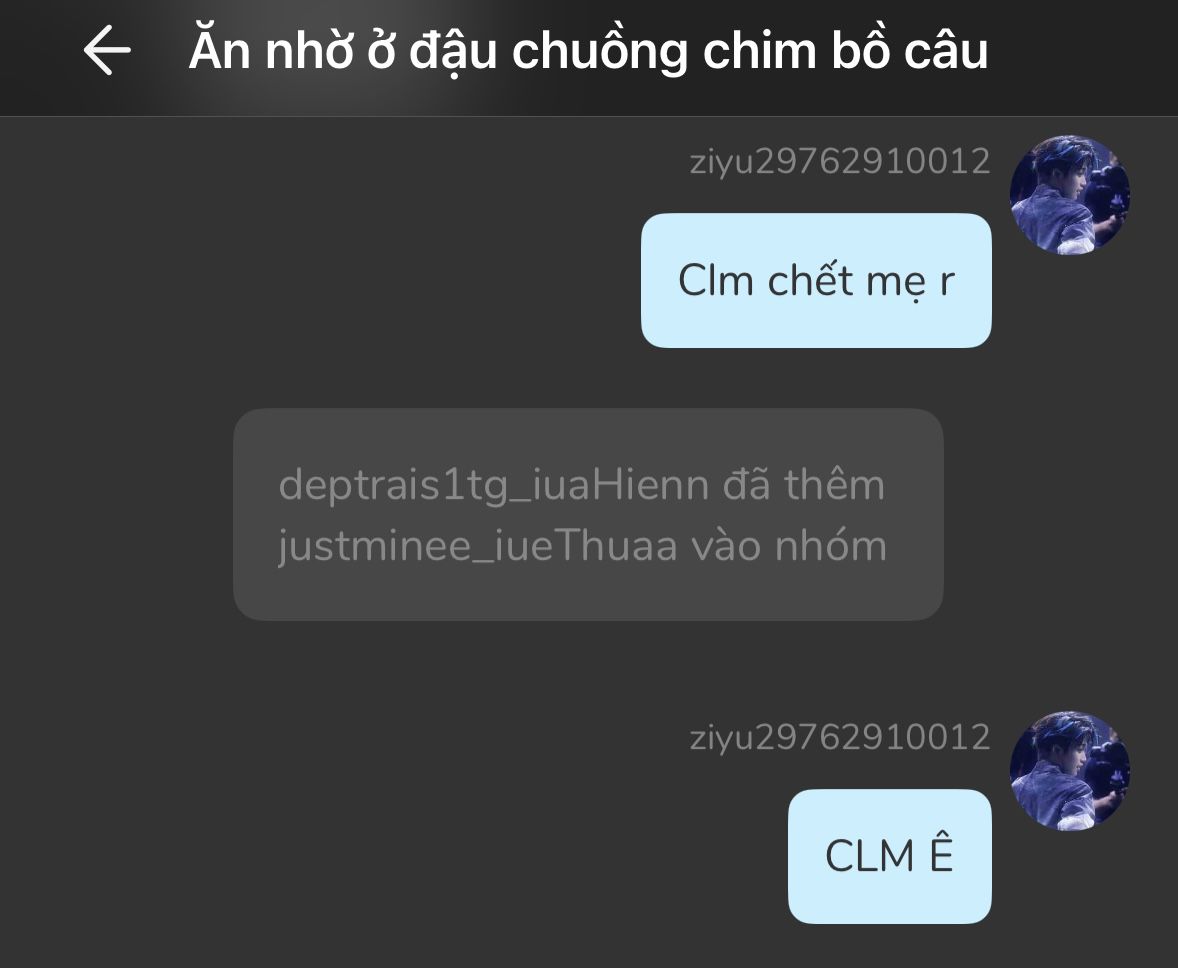The image size is (1178, 968).
Task: Click the words "vào nhóm" in the notification
Action: click(789, 546)
